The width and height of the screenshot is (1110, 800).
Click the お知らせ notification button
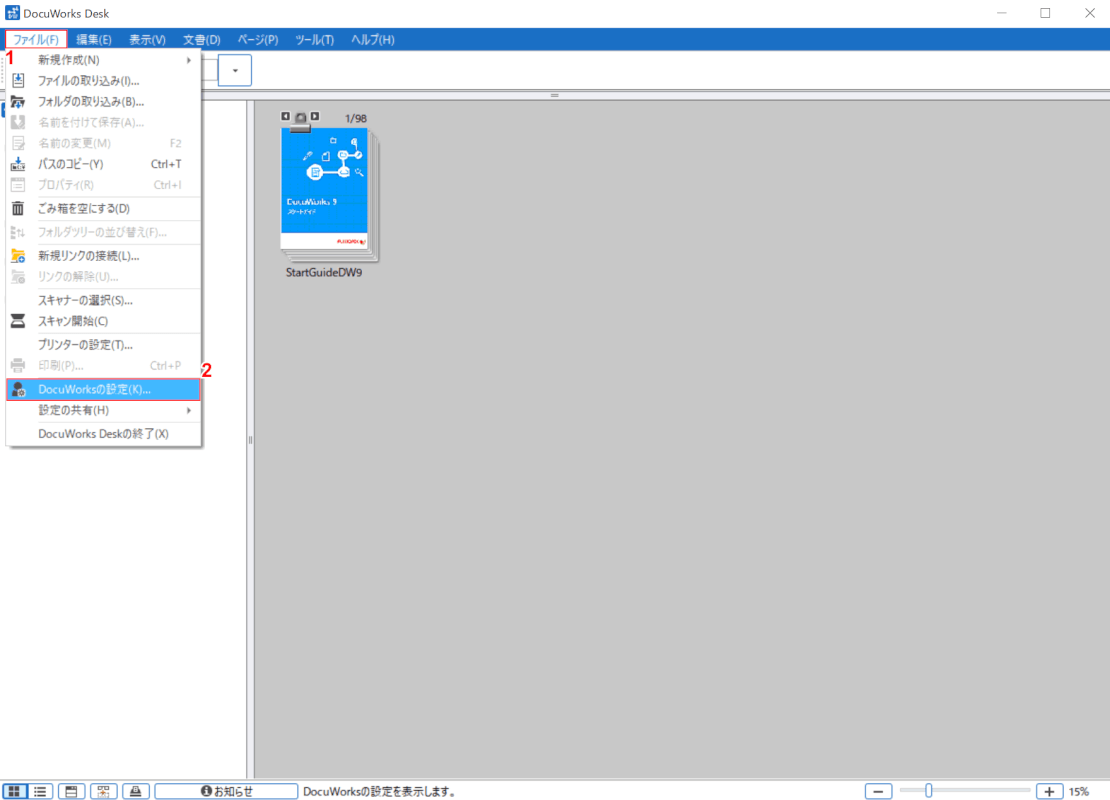coord(227,791)
